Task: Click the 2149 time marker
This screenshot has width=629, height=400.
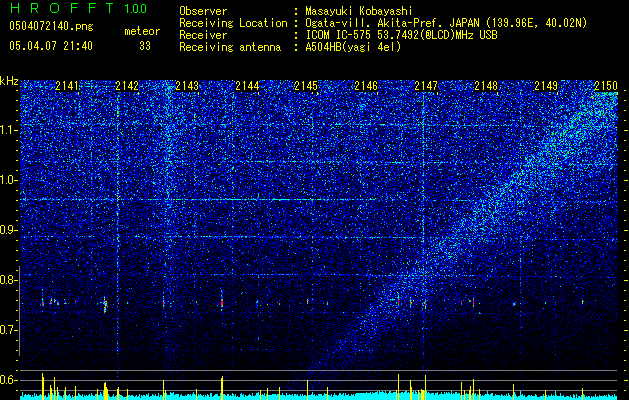Action: [546, 86]
